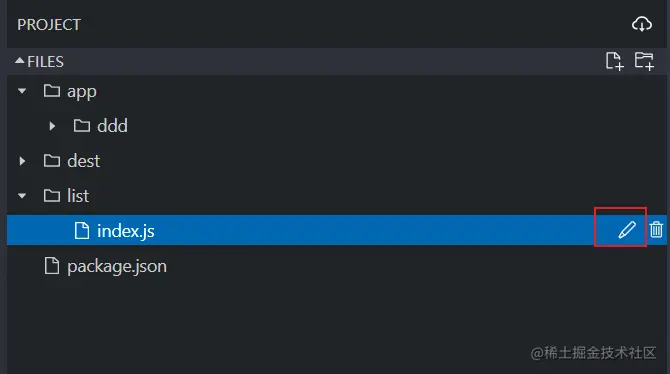Click the list folder icon

(52, 196)
